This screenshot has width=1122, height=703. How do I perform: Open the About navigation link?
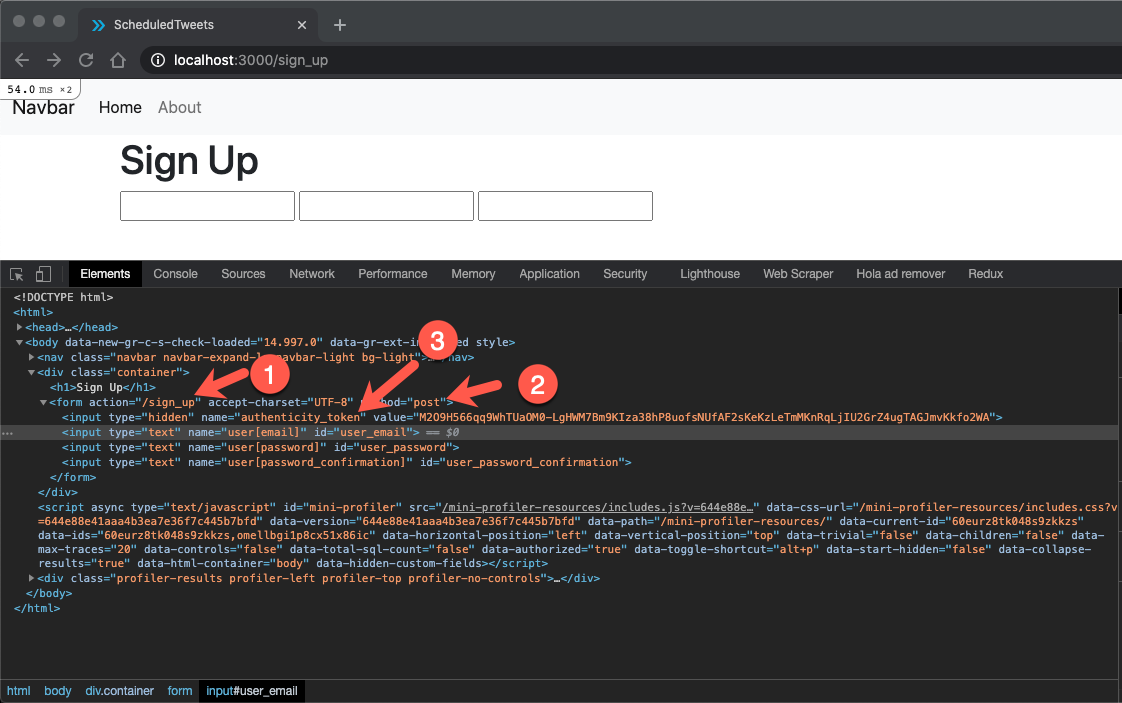[180, 107]
